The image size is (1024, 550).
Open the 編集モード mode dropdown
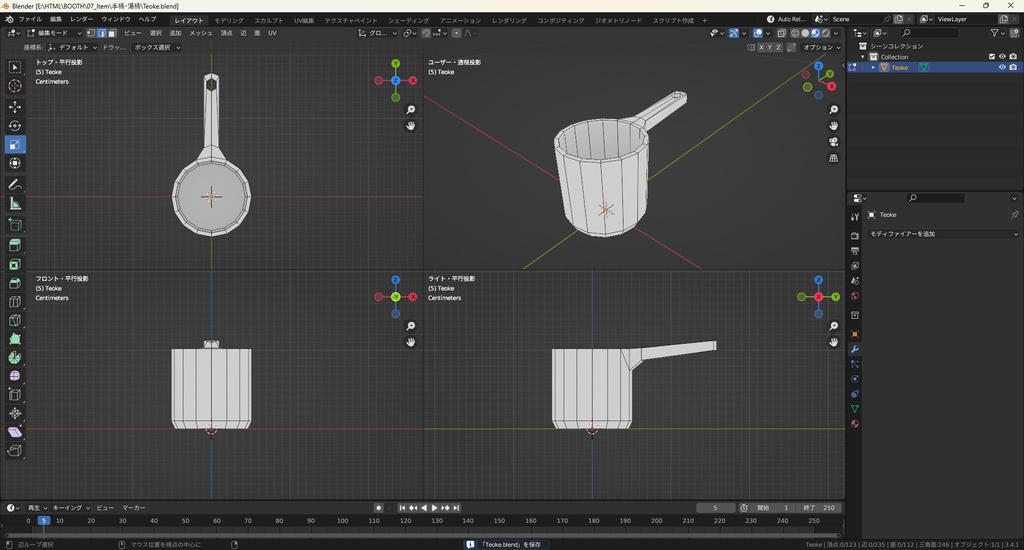coord(52,33)
